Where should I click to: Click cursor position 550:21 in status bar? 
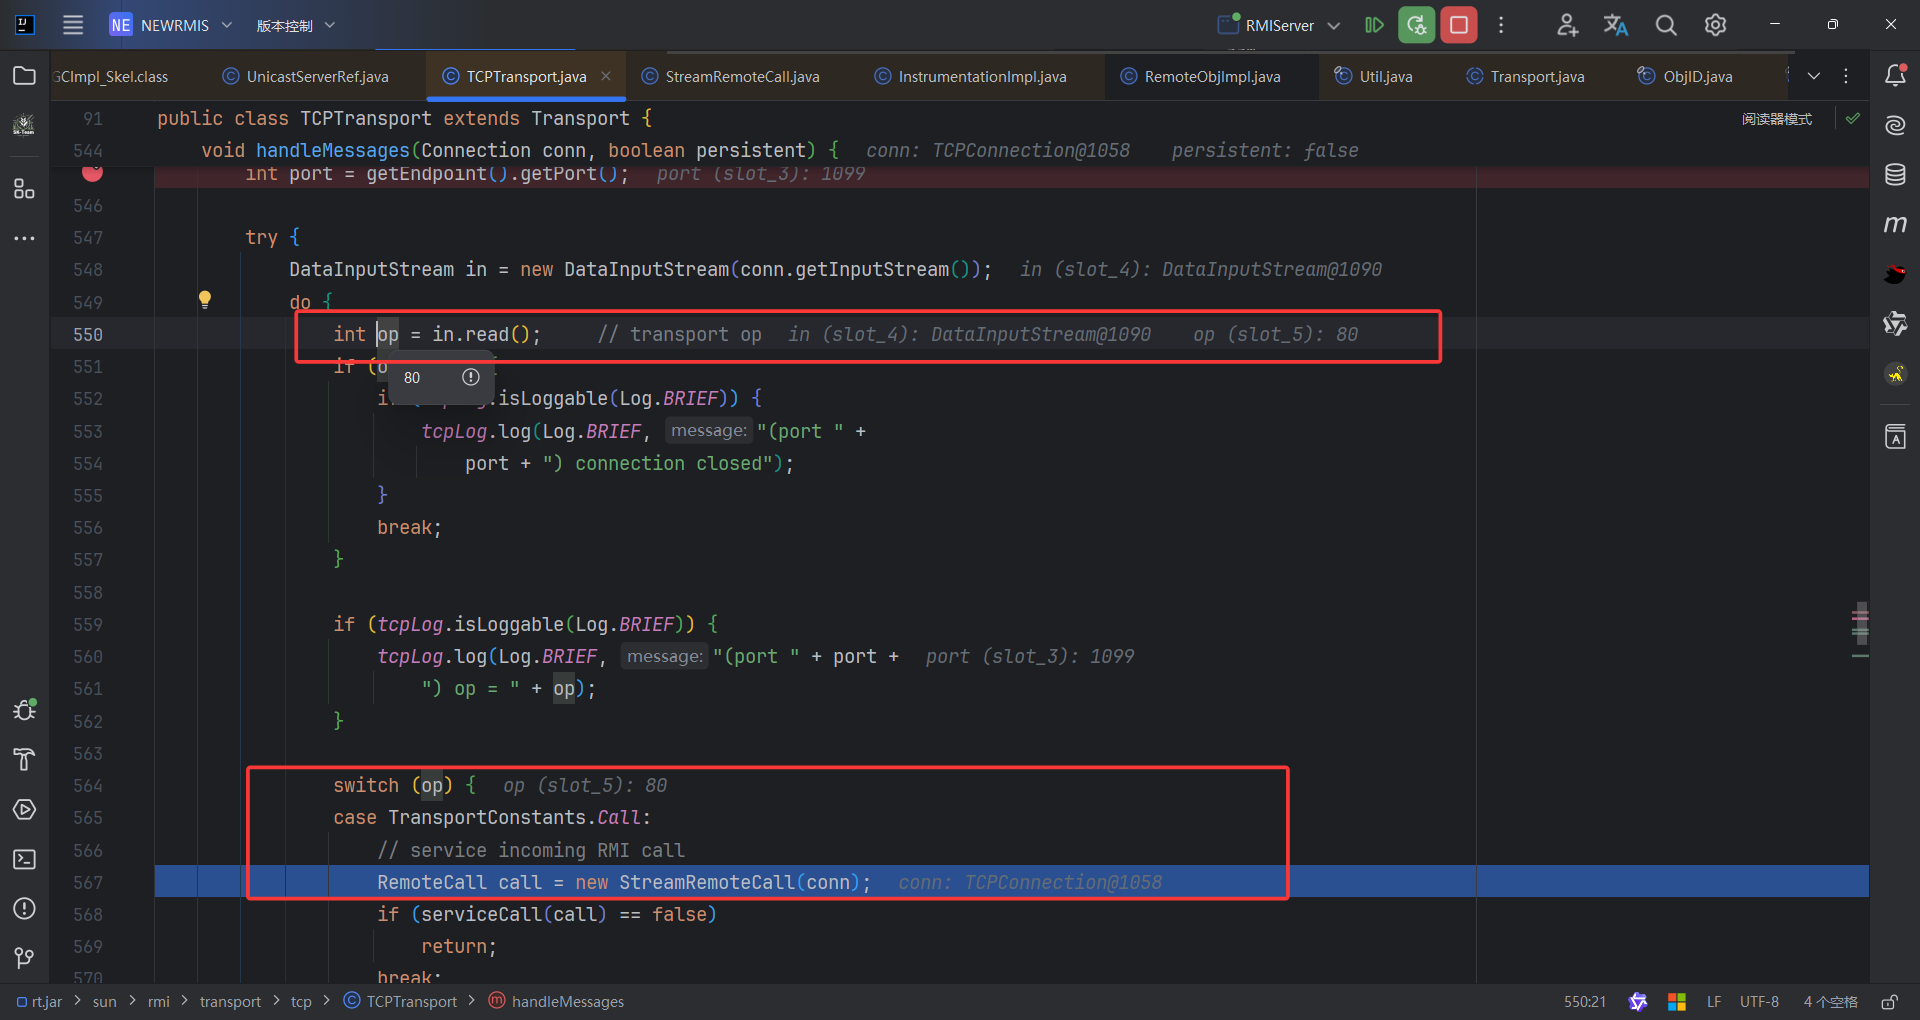1585,1002
